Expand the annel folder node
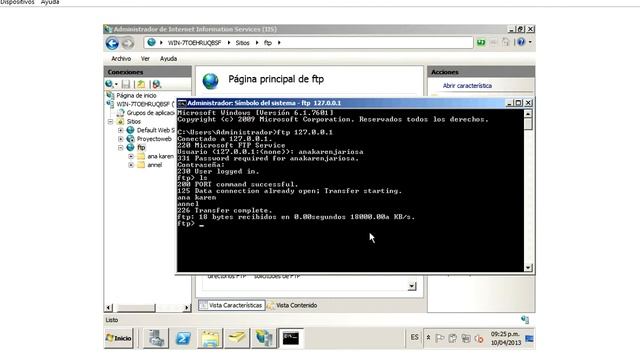Image resolution: width=640 pixels, height=360 pixels. click(131, 165)
